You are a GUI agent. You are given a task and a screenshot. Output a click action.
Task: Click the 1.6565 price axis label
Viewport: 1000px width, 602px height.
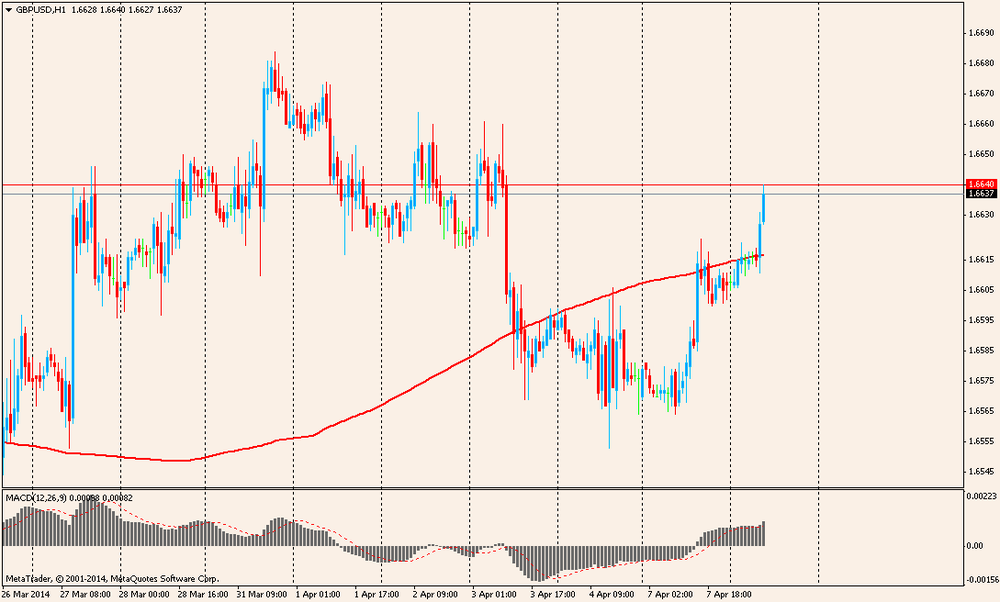pos(981,411)
